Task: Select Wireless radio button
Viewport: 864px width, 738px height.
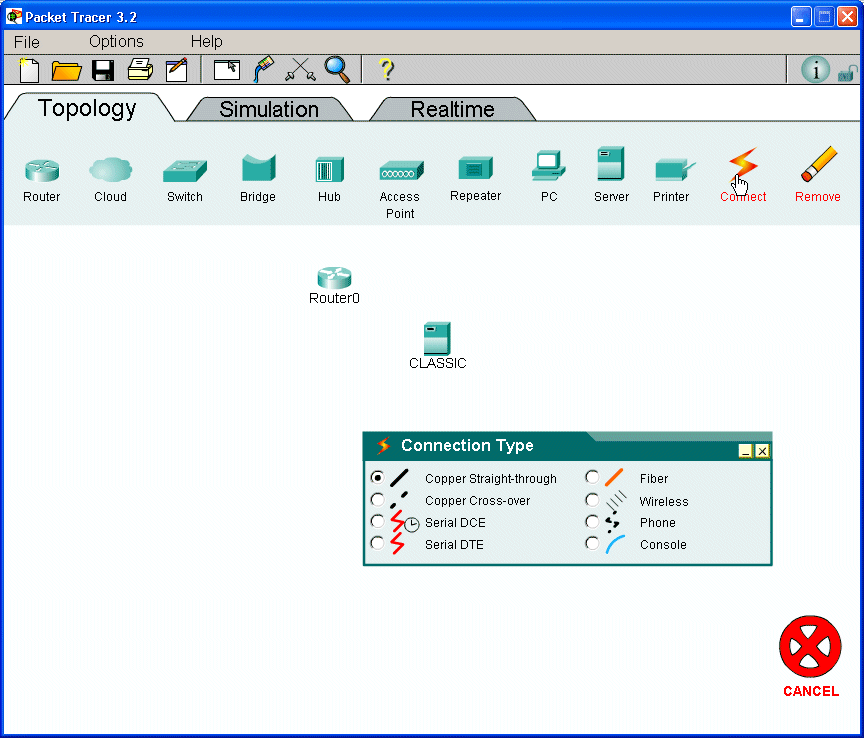Action: click(592, 500)
